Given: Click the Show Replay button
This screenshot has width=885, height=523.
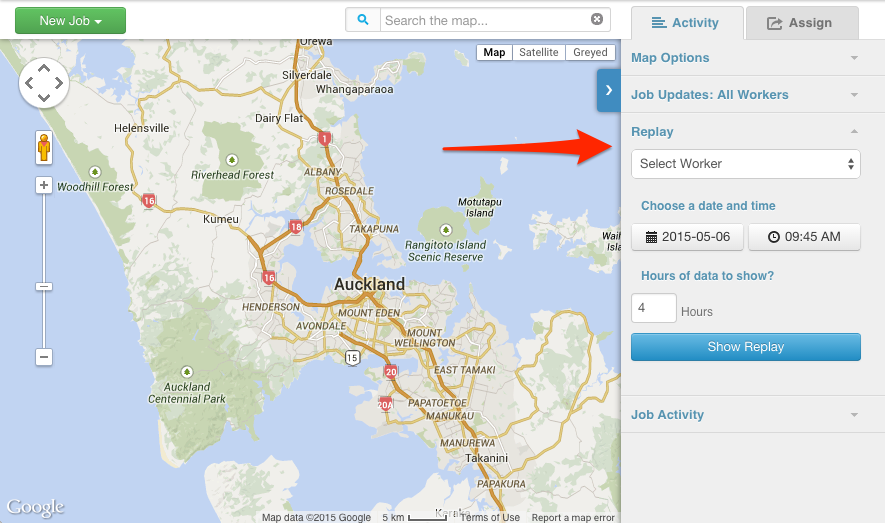Looking at the screenshot, I should [746, 347].
